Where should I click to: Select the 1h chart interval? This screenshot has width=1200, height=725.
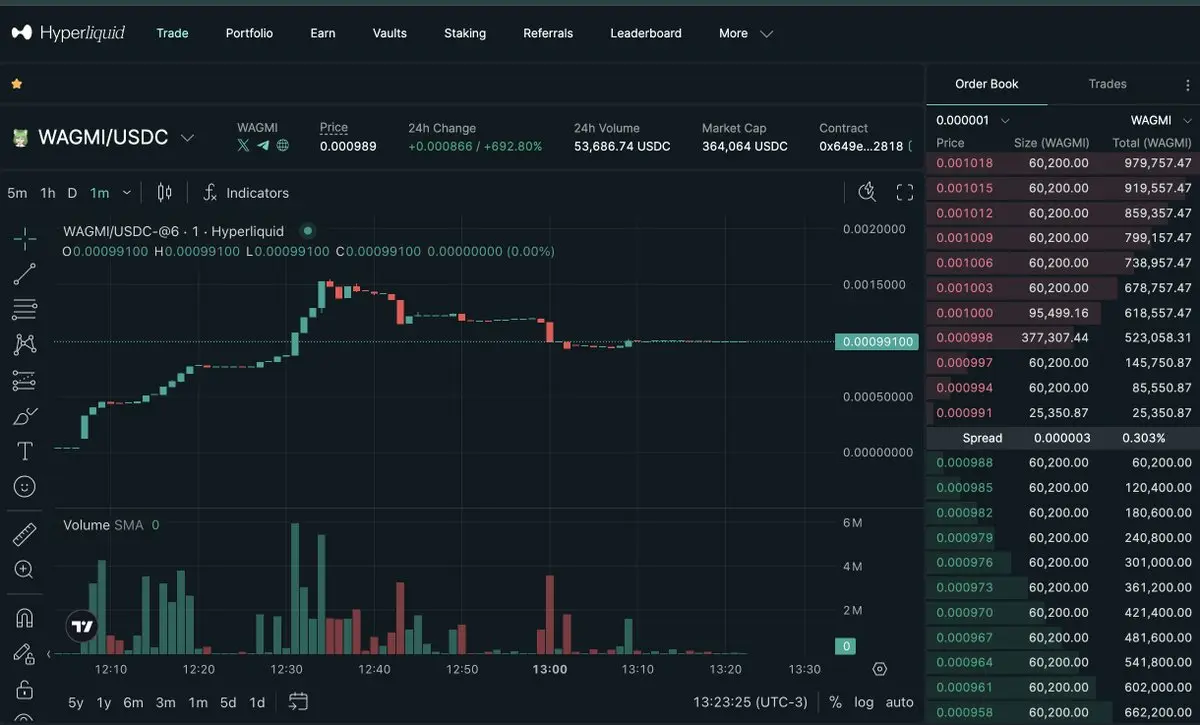pyautogui.click(x=47, y=193)
